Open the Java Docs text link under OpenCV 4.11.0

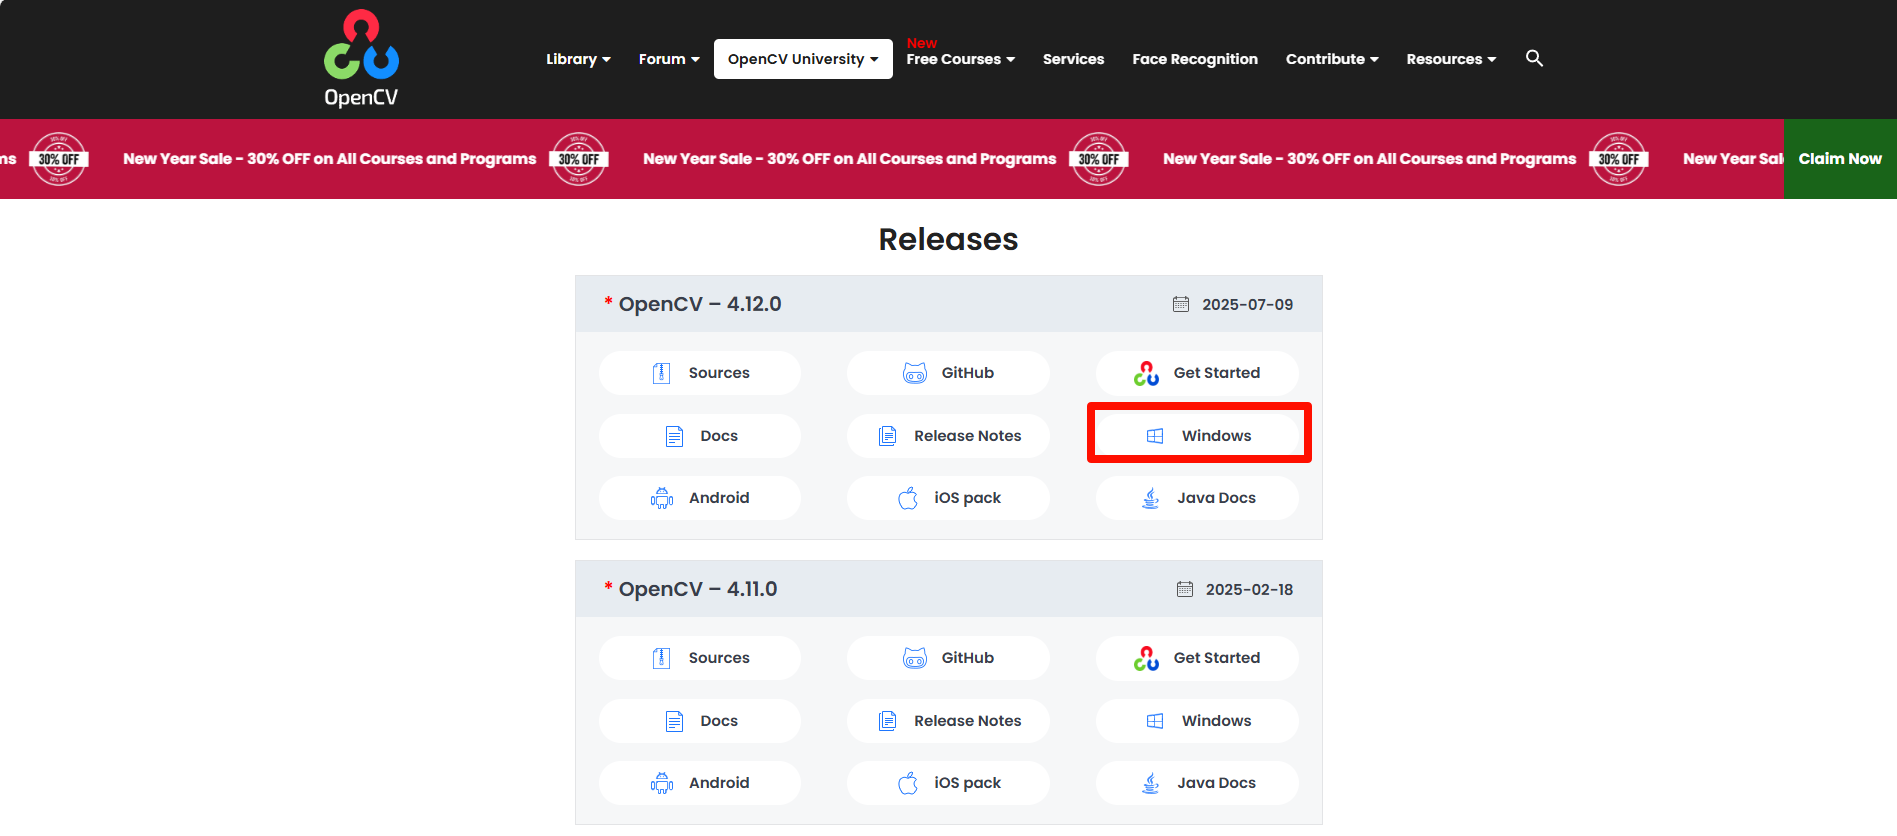click(1217, 783)
